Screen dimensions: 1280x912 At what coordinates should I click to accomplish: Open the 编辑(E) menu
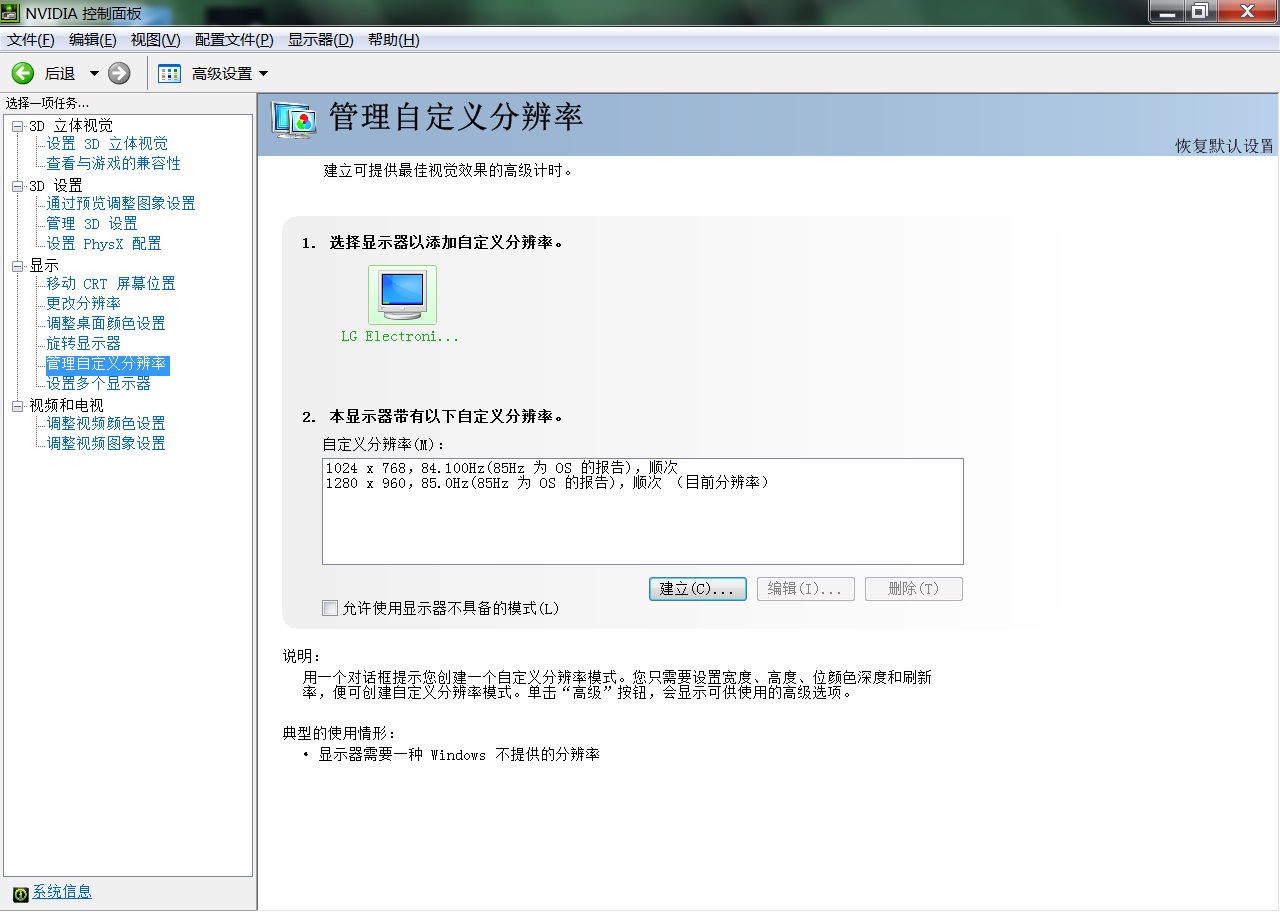[93, 40]
